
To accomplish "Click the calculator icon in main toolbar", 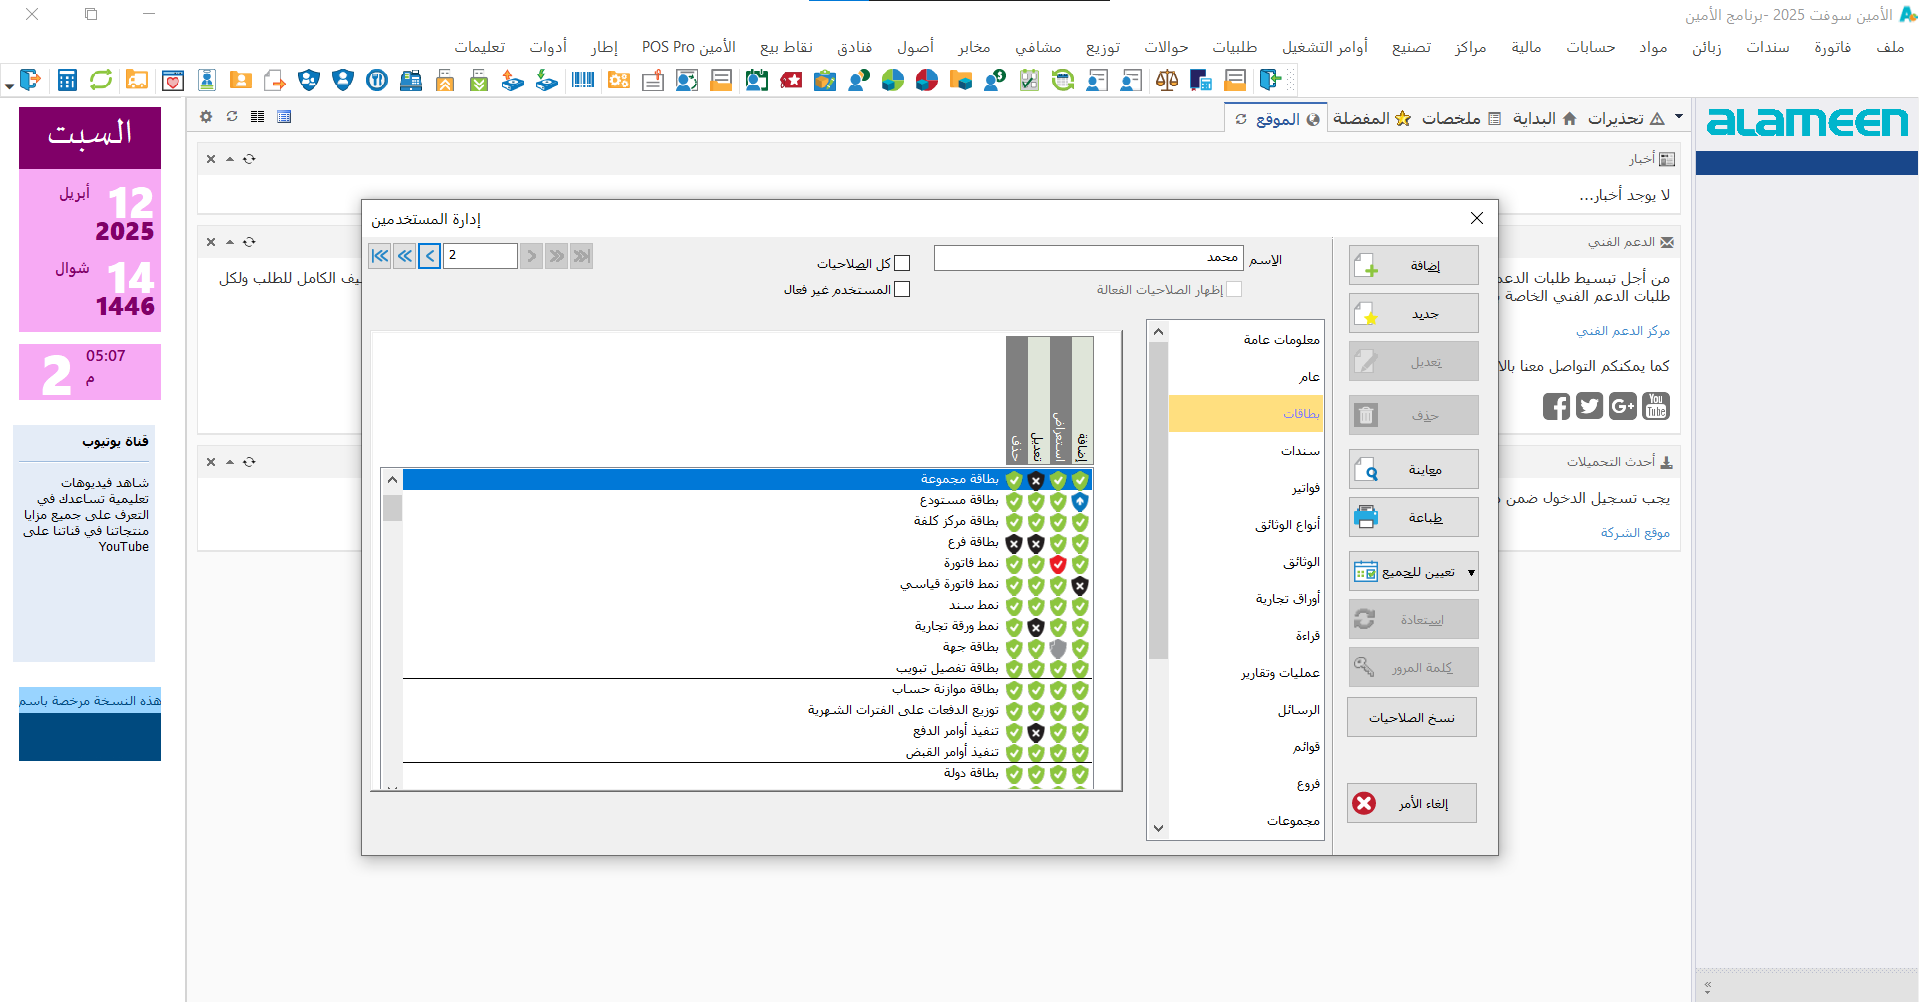I will [67, 81].
